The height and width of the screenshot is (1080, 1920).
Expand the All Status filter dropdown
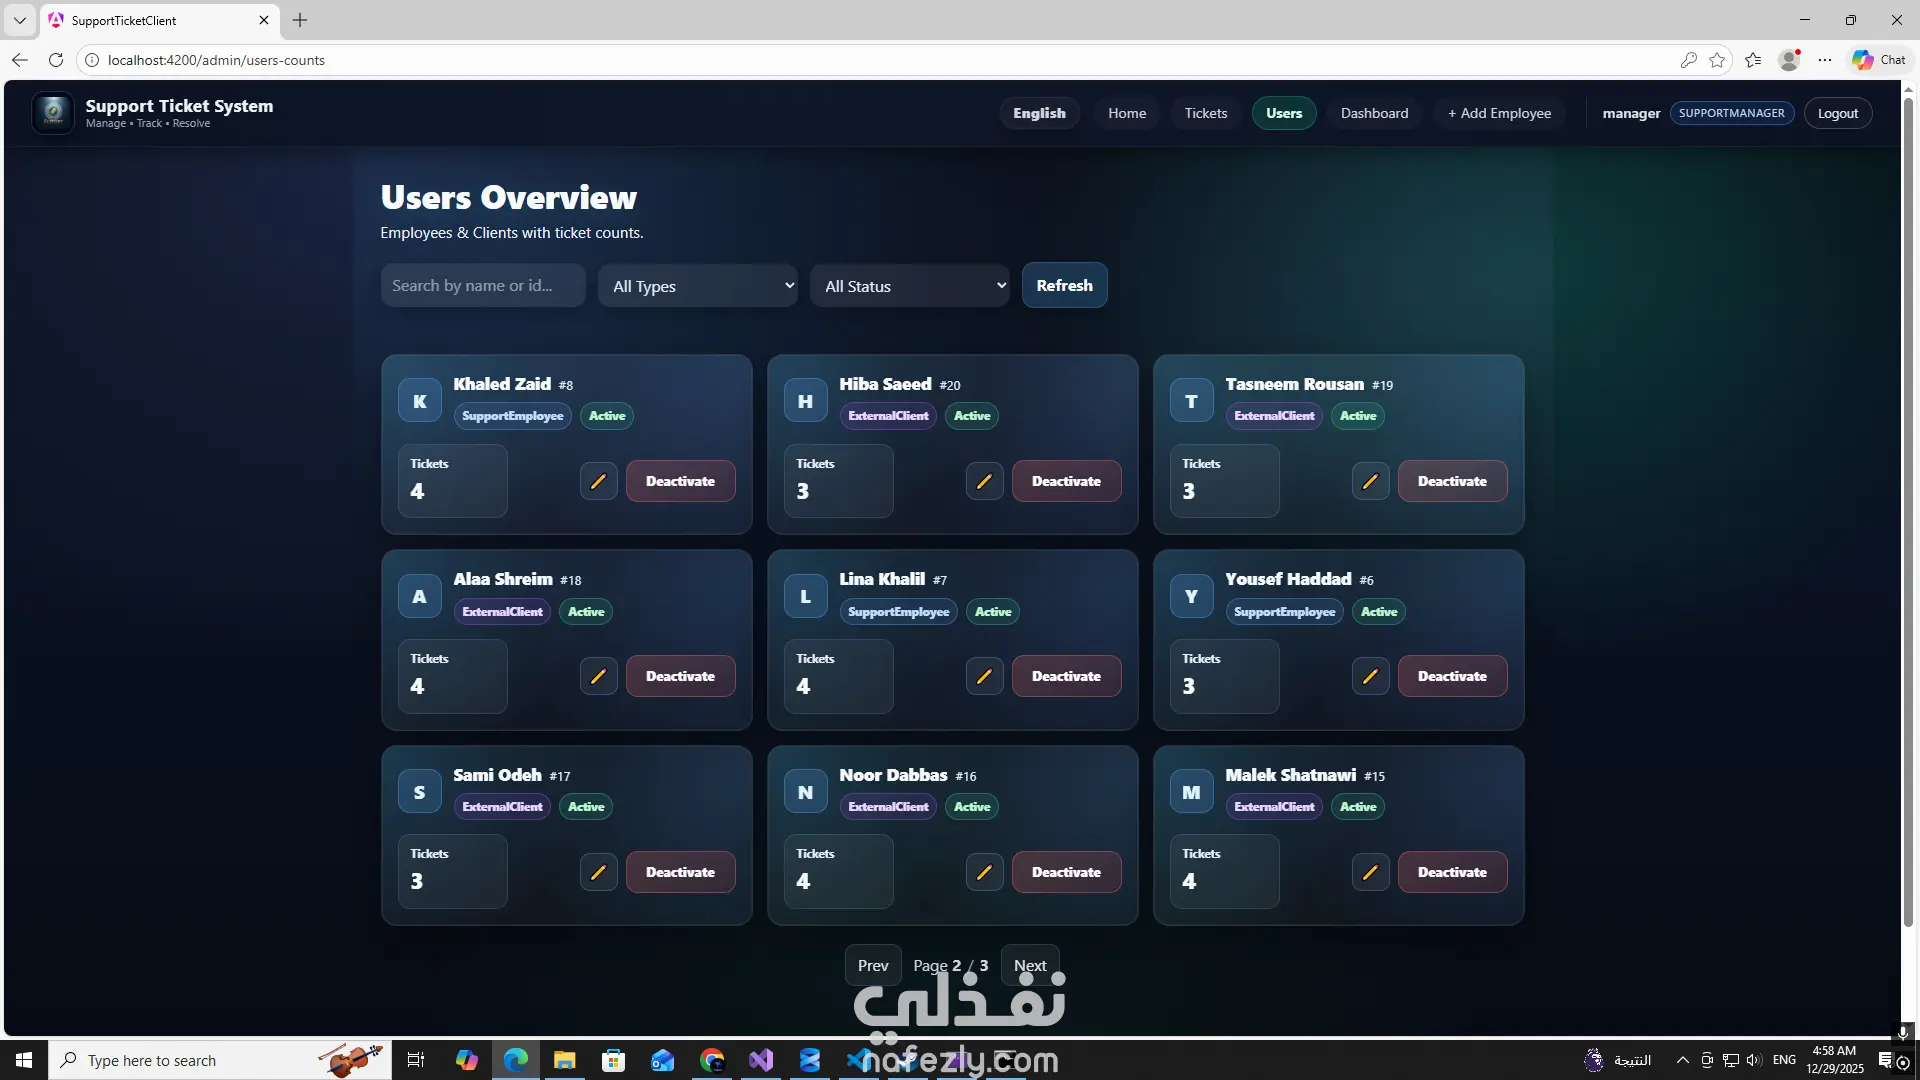pyautogui.click(x=910, y=286)
